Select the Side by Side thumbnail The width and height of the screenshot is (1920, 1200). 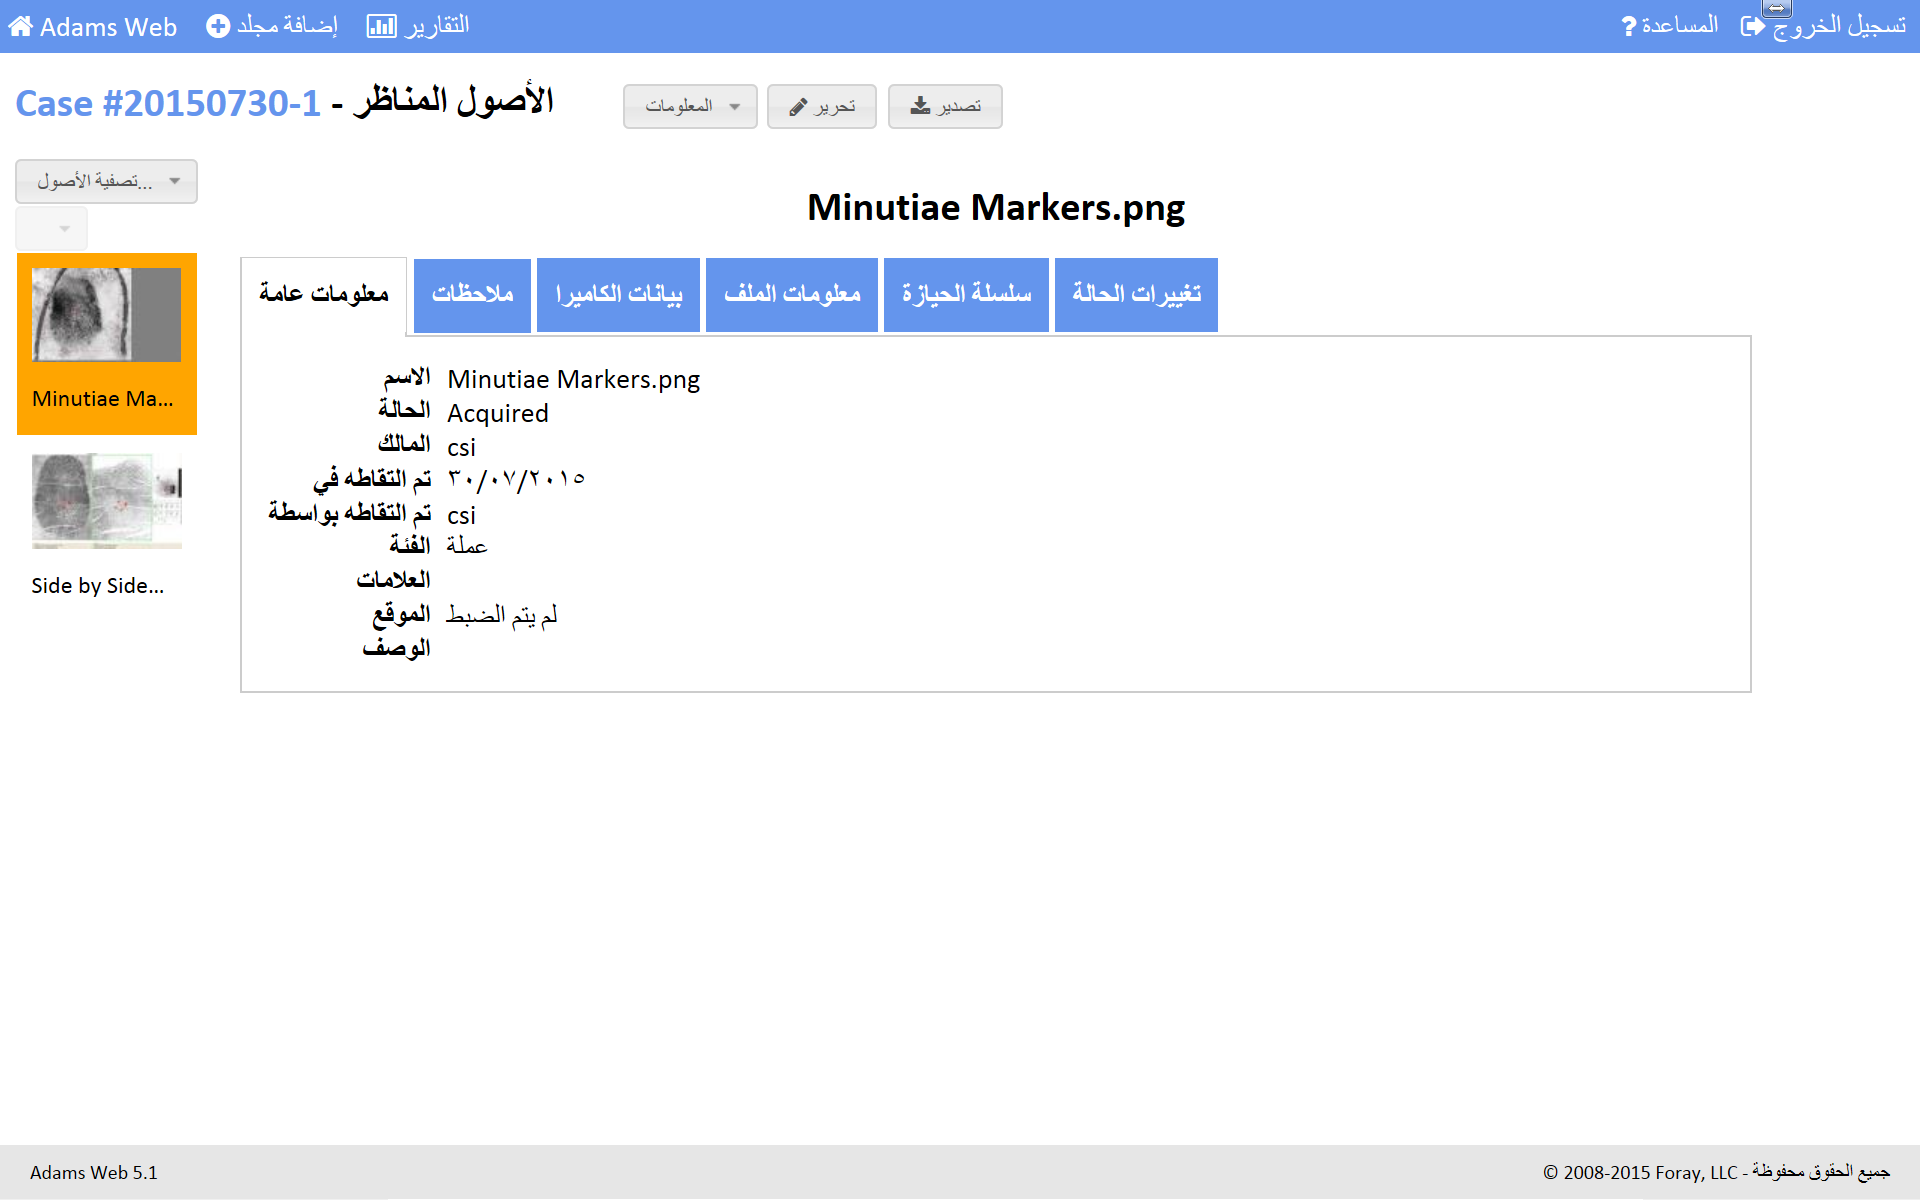[106, 500]
